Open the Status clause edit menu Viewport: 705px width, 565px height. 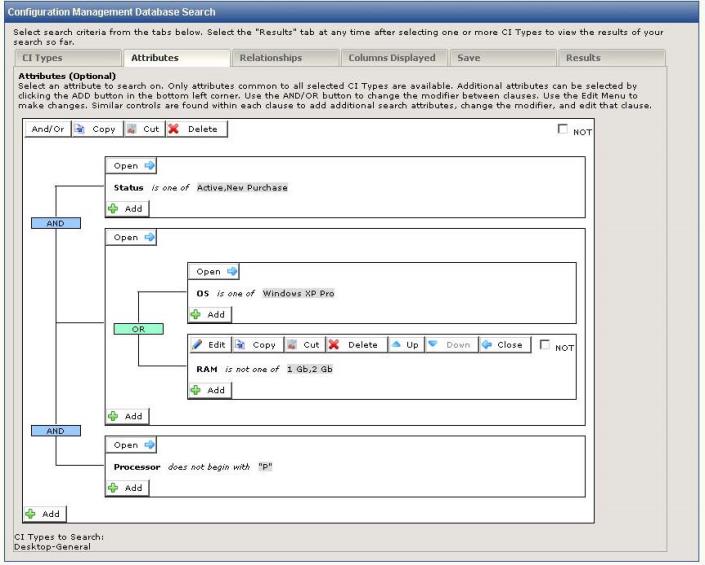pos(131,166)
